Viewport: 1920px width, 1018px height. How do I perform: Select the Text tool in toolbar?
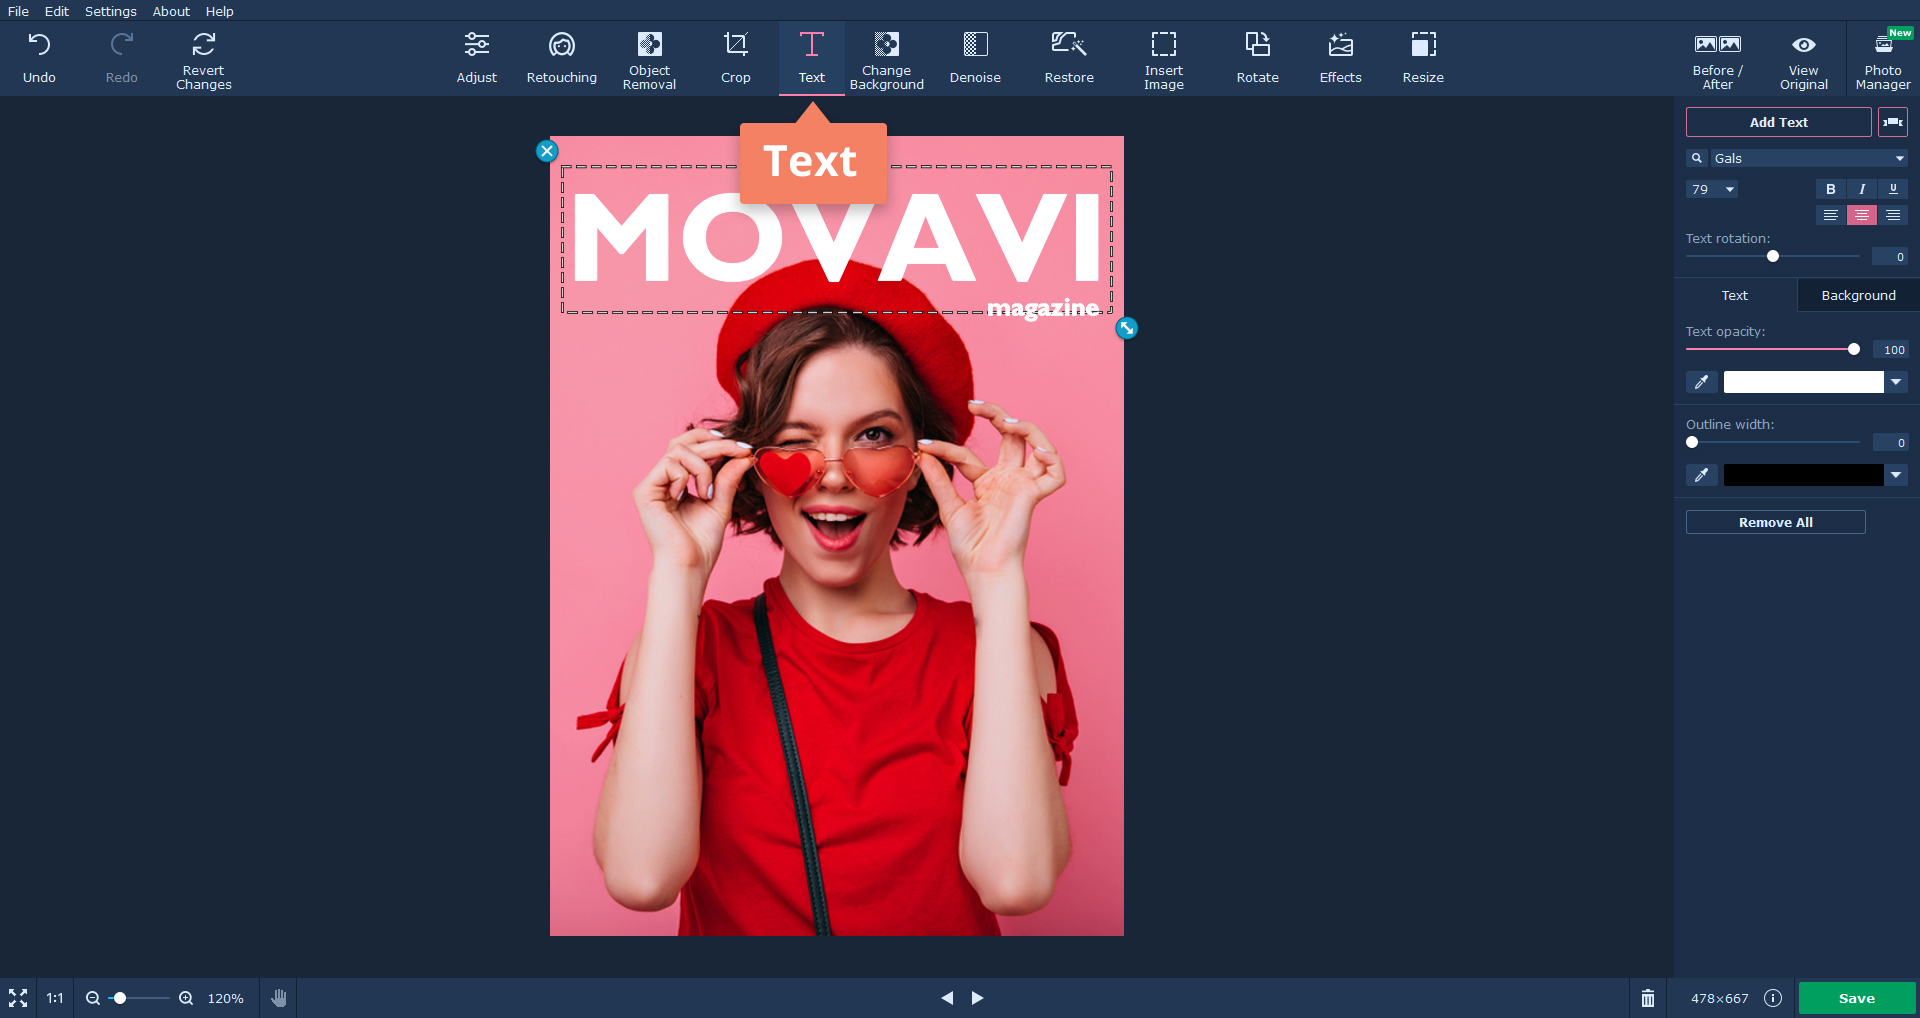click(x=812, y=58)
